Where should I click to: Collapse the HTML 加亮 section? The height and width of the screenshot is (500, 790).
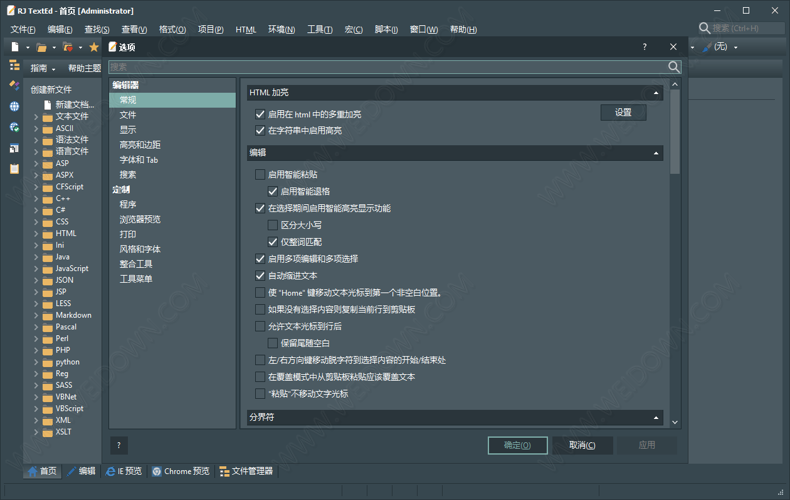click(x=656, y=93)
